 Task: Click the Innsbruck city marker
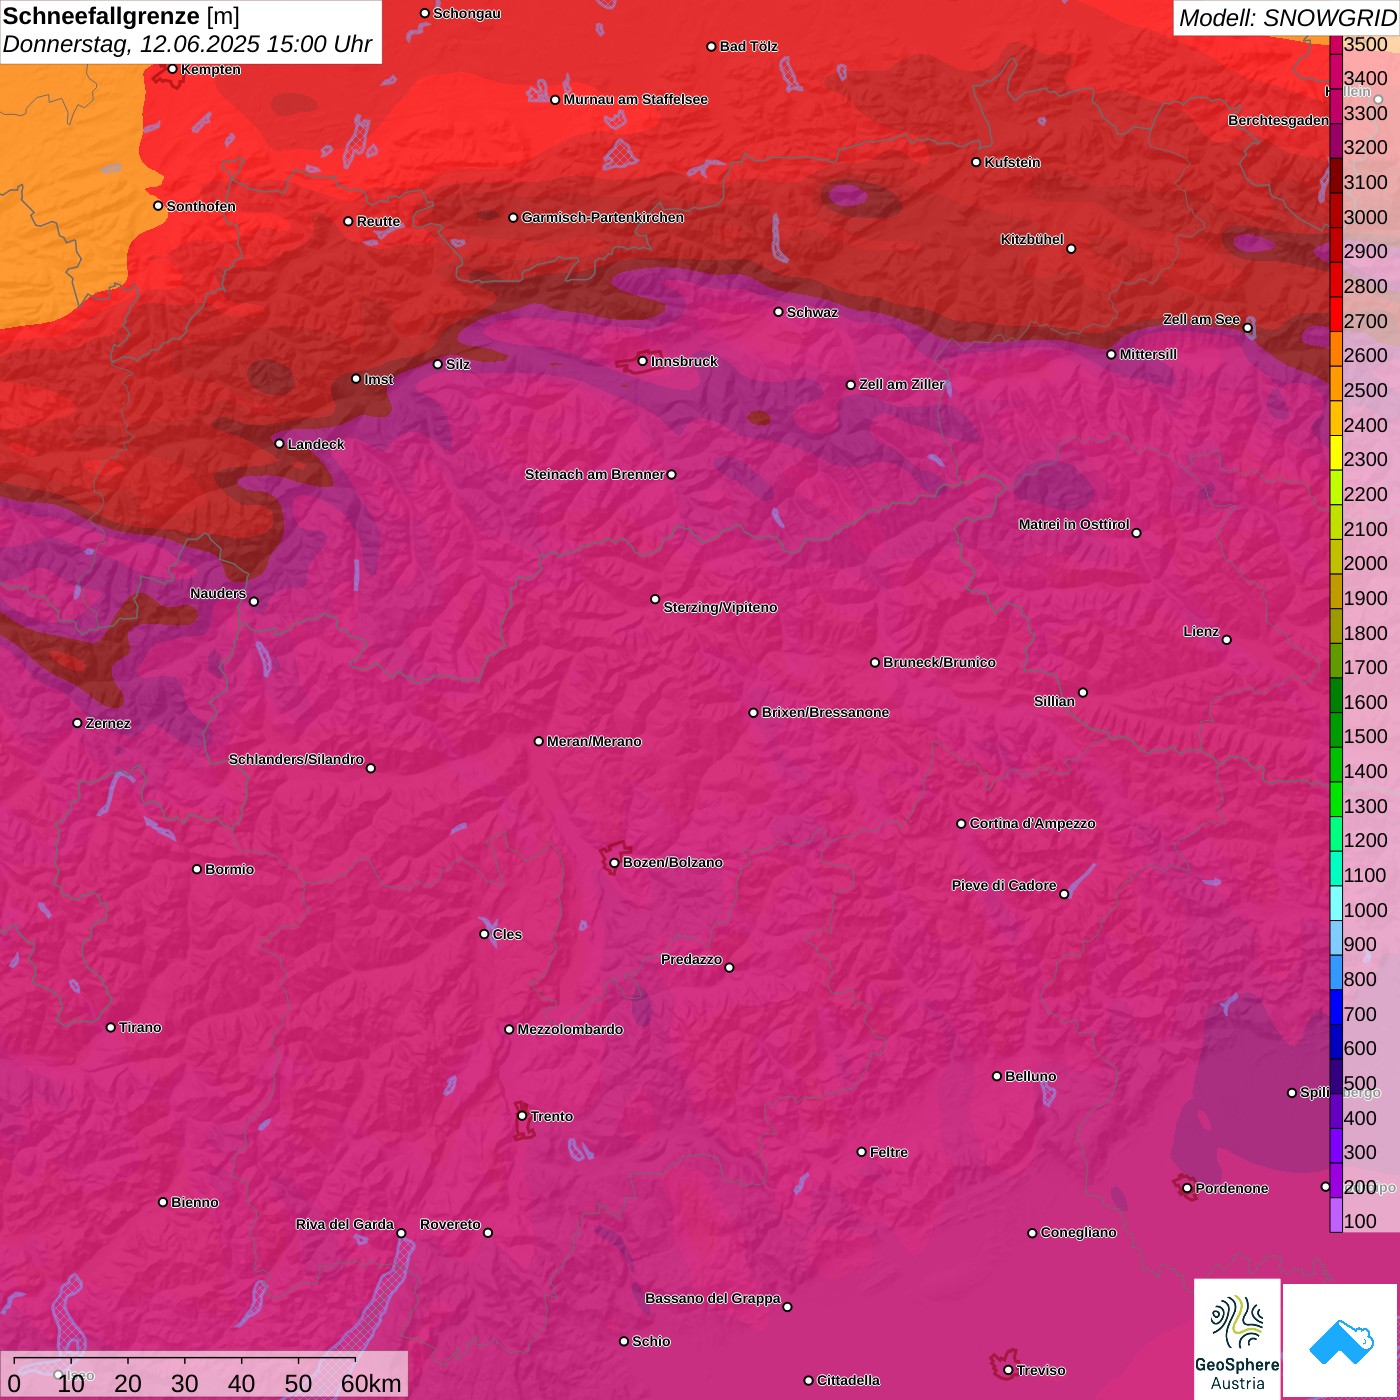click(642, 361)
